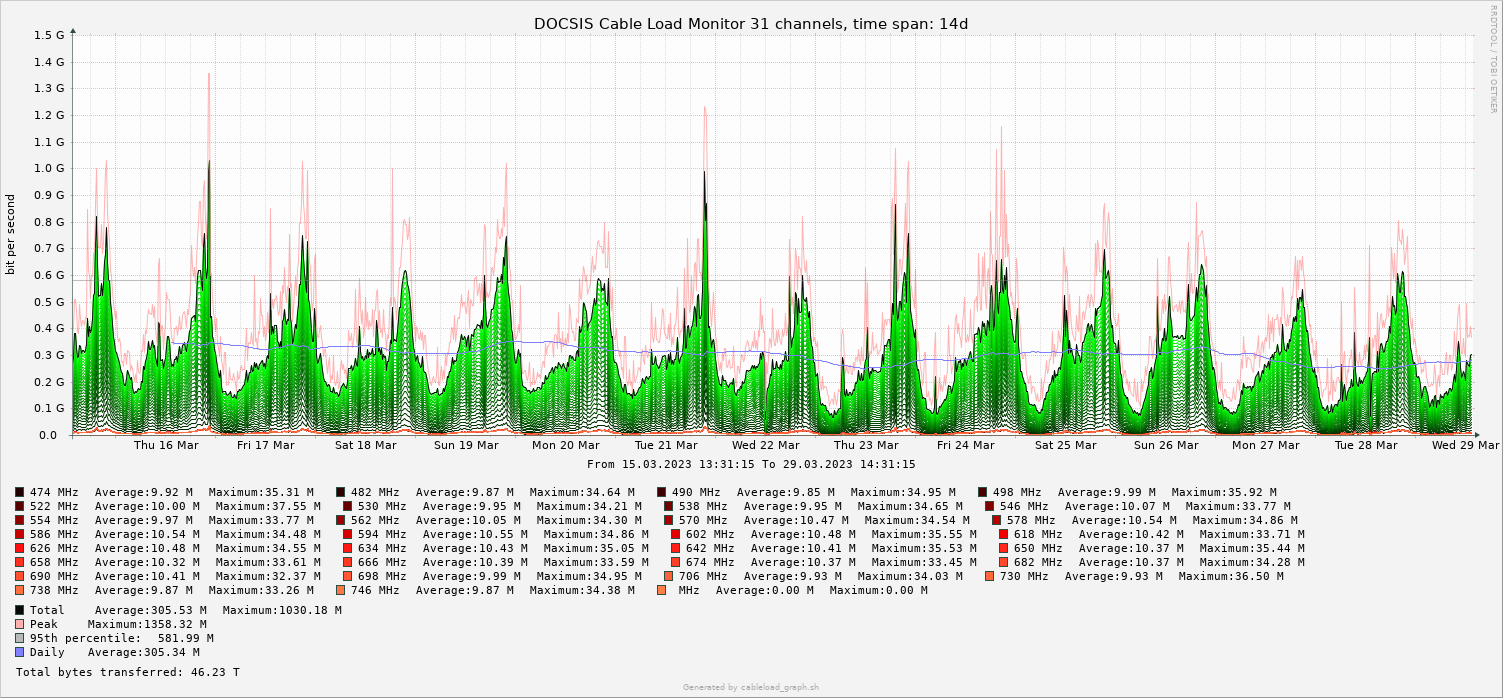This screenshot has width=1503, height=698.
Task: Click the 1.5 G y-axis label
Action: [x=49, y=35]
